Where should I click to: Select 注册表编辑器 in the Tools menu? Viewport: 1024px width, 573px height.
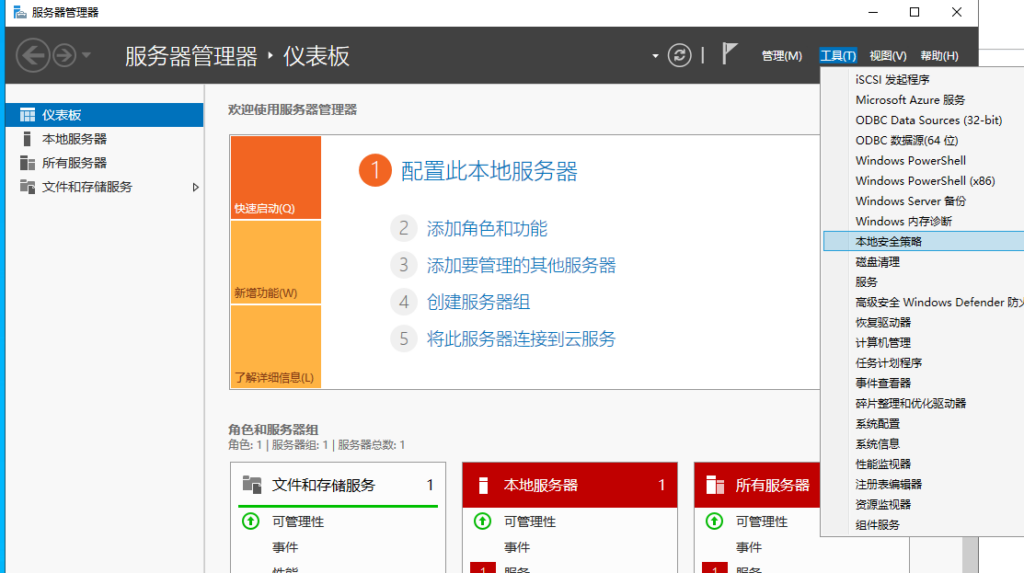889,484
